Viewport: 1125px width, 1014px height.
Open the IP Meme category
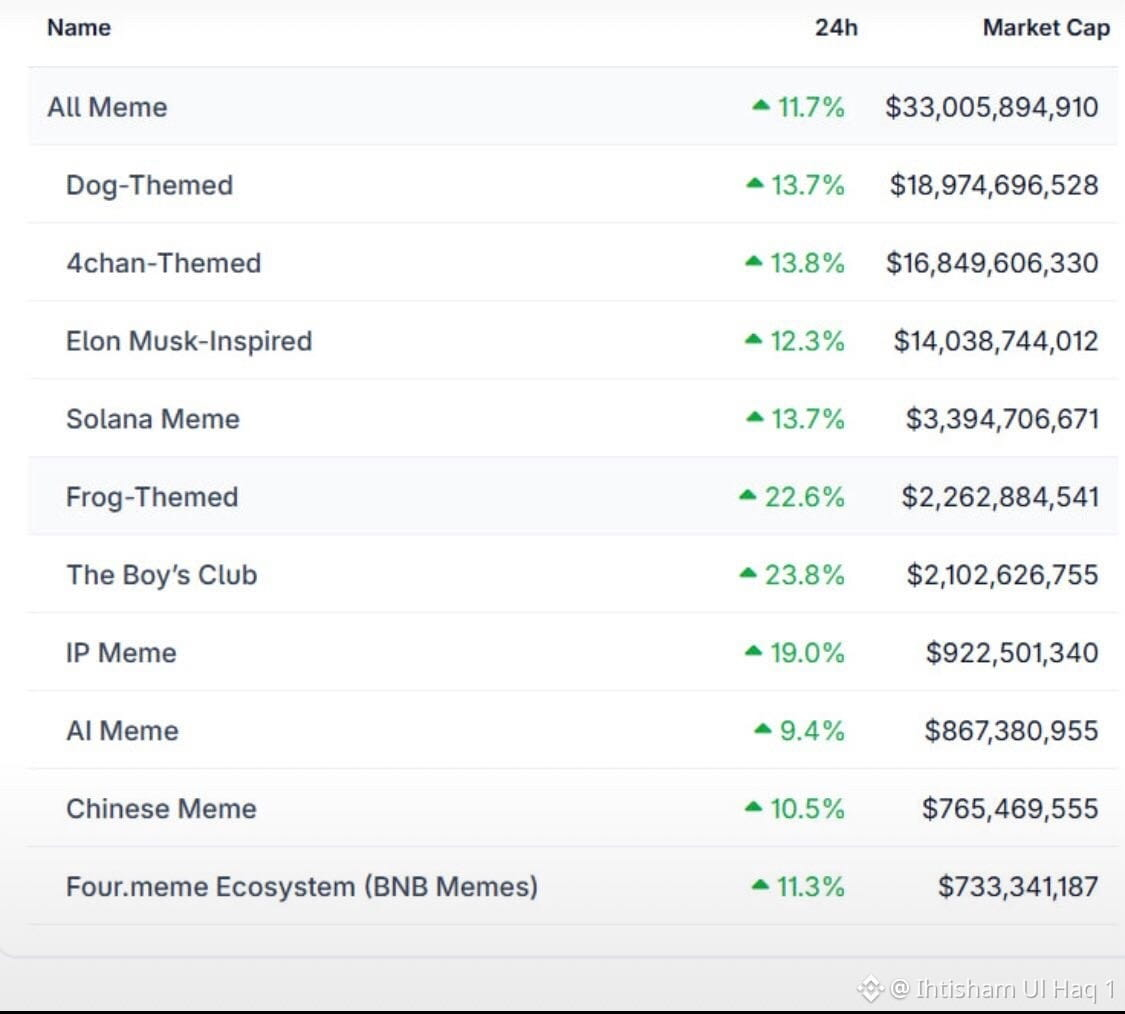pyautogui.click(x=121, y=653)
